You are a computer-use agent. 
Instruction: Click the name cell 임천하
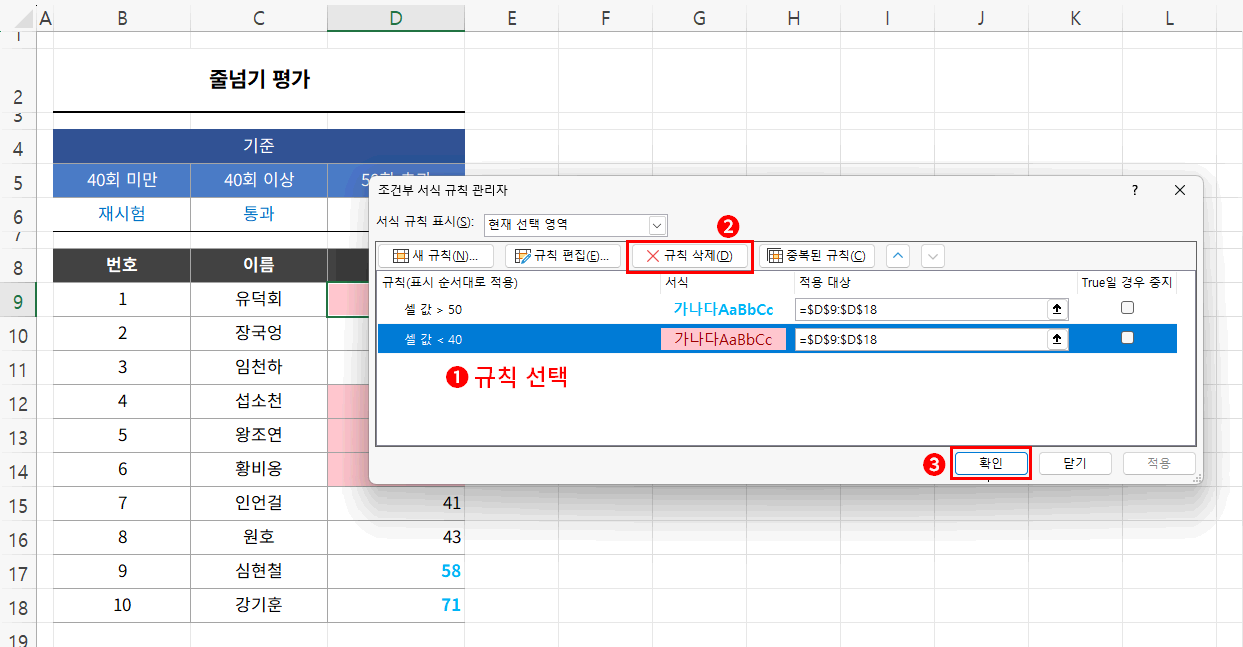pos(259,368)
